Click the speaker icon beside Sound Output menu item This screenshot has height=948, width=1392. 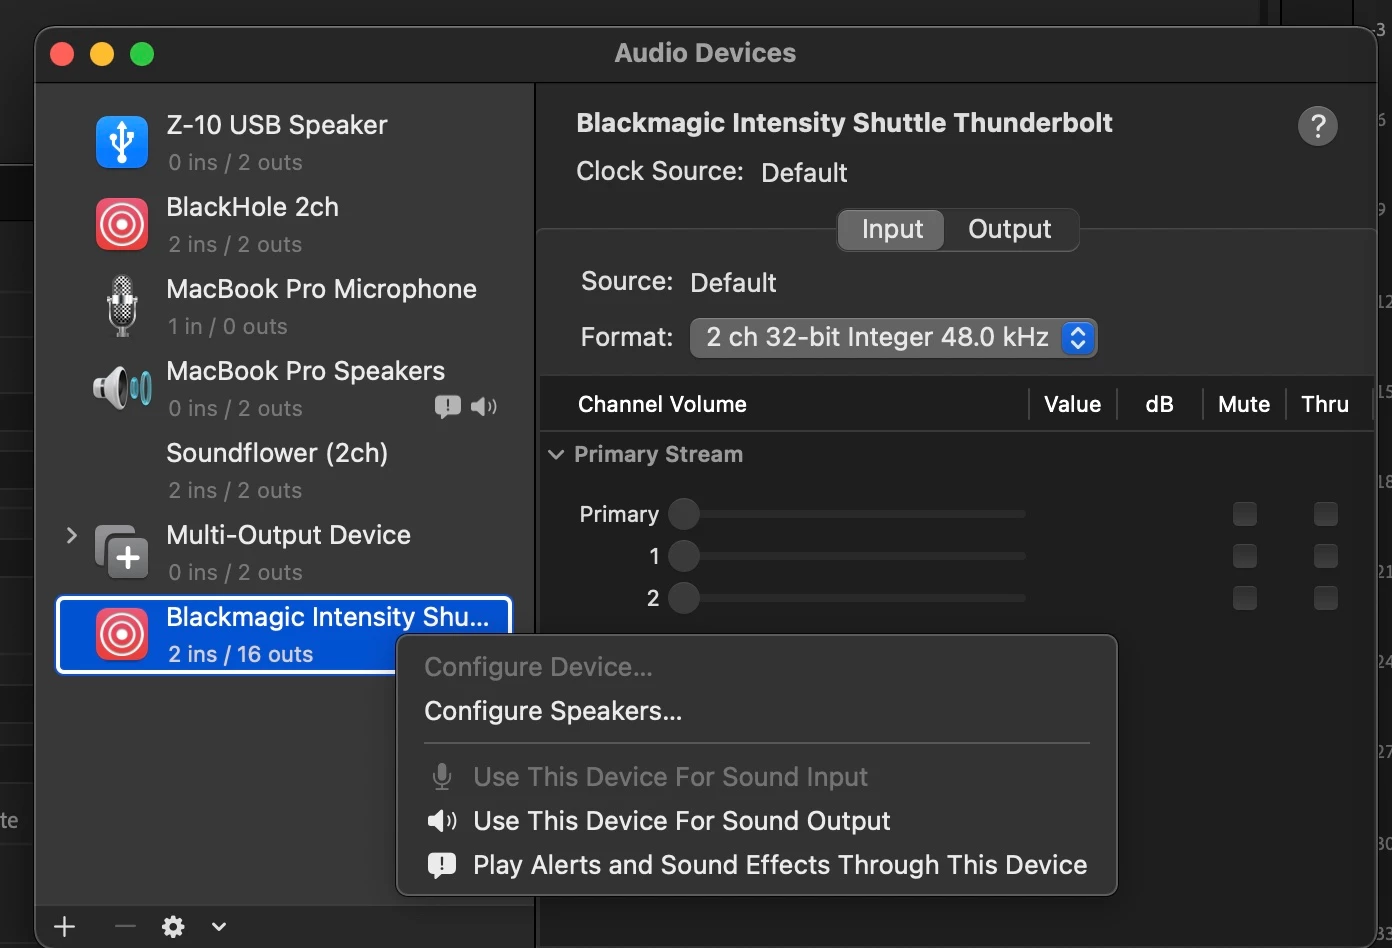442,821
